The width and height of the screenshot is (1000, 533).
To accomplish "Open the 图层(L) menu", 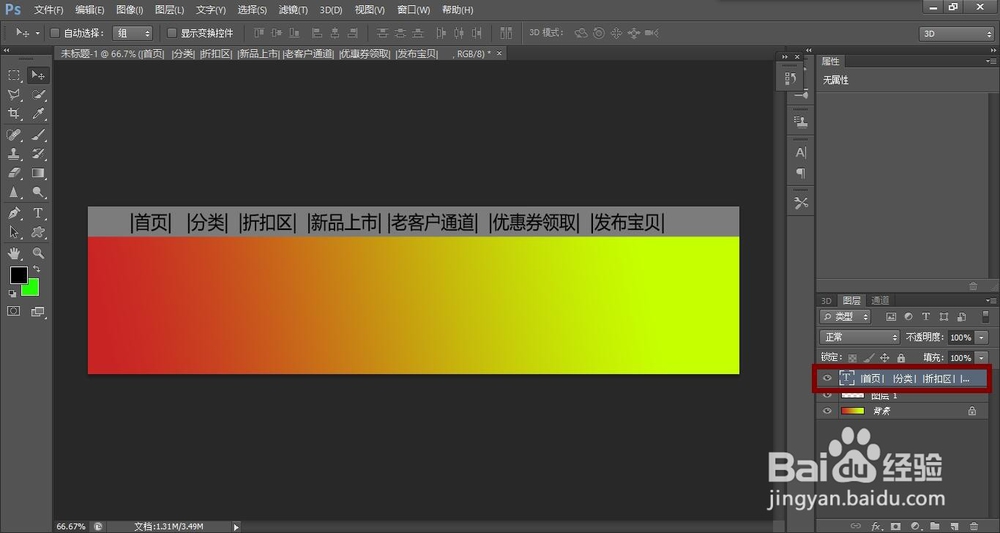I will [x=169, y=10].
